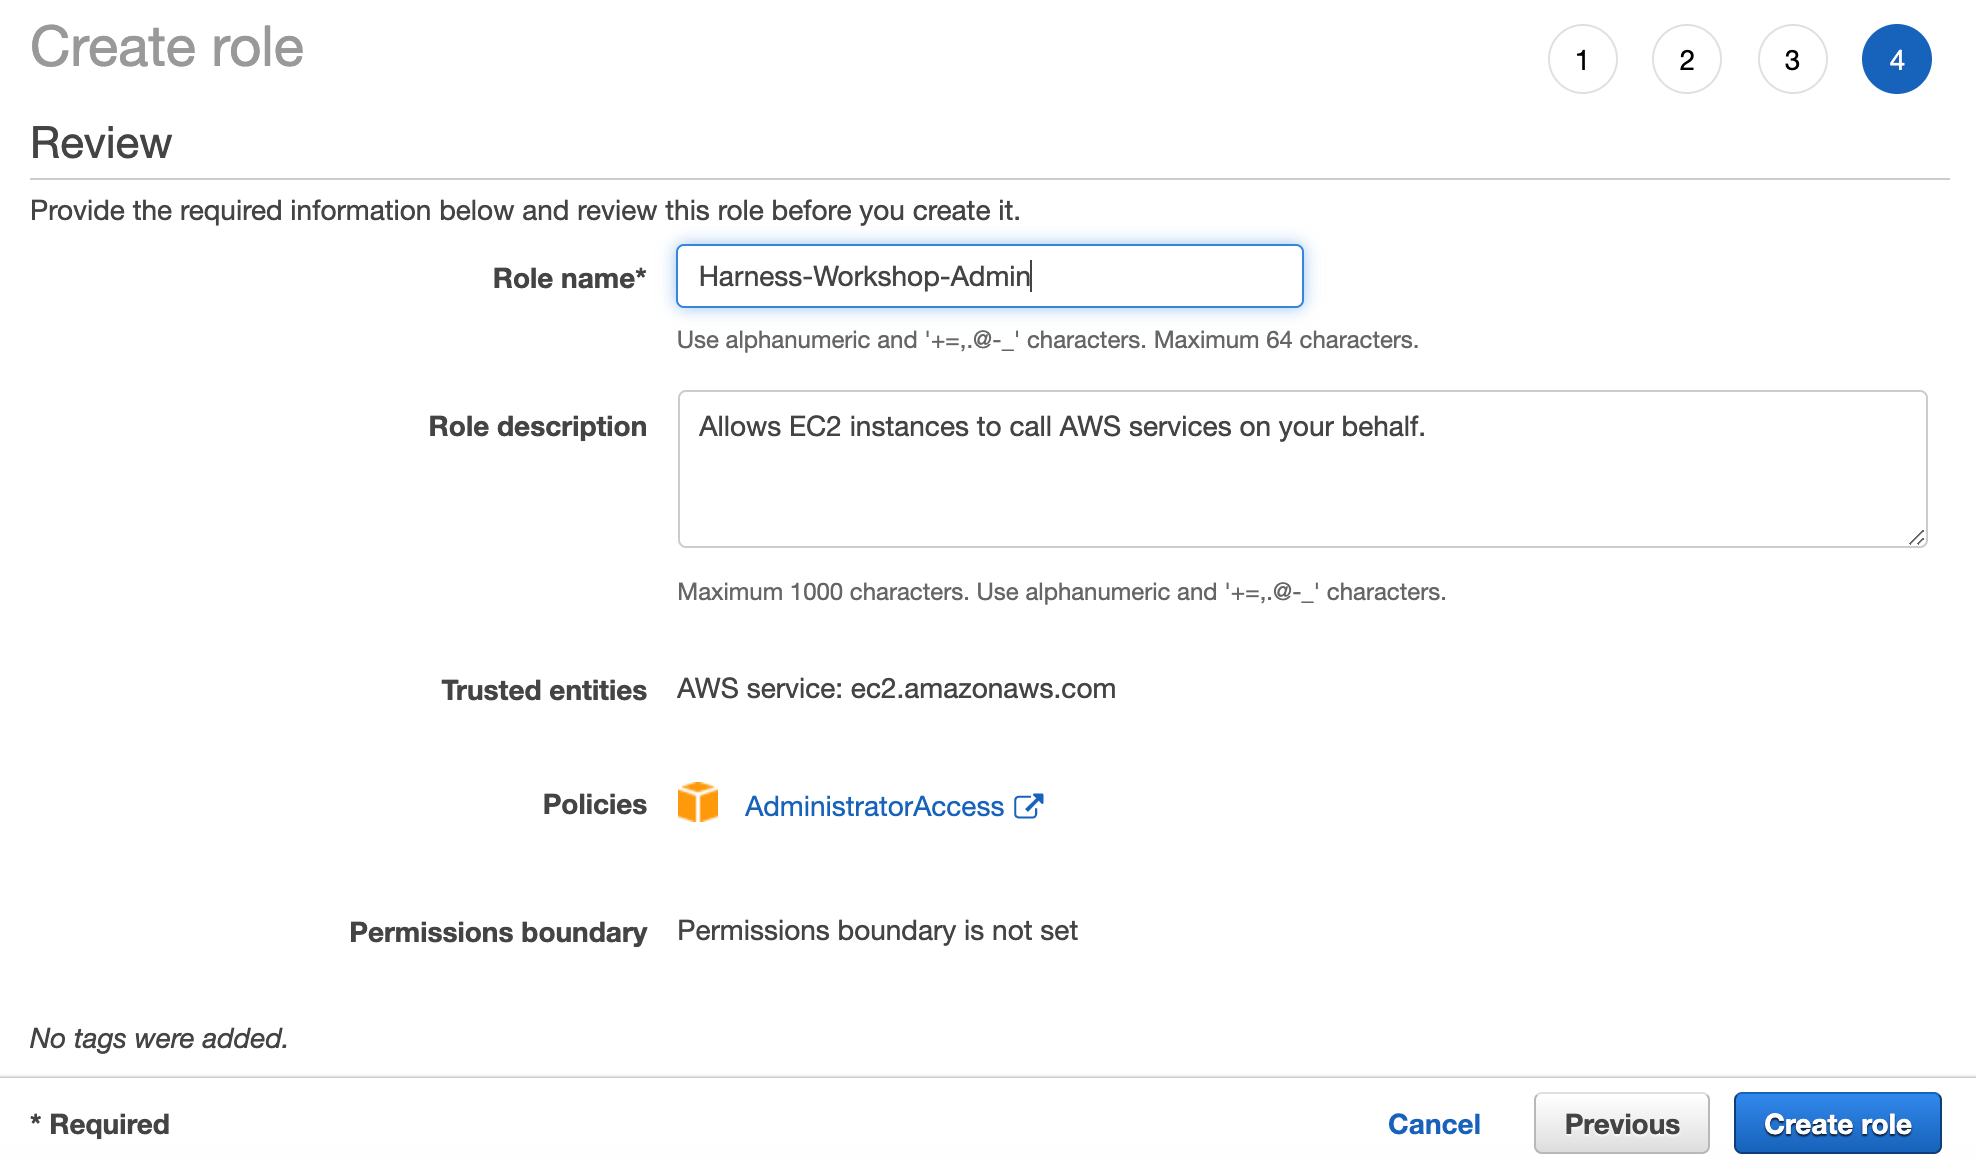Click the Role description label
The height and width of the screenshot is (1158, 1976).
(x=538, y=426)
